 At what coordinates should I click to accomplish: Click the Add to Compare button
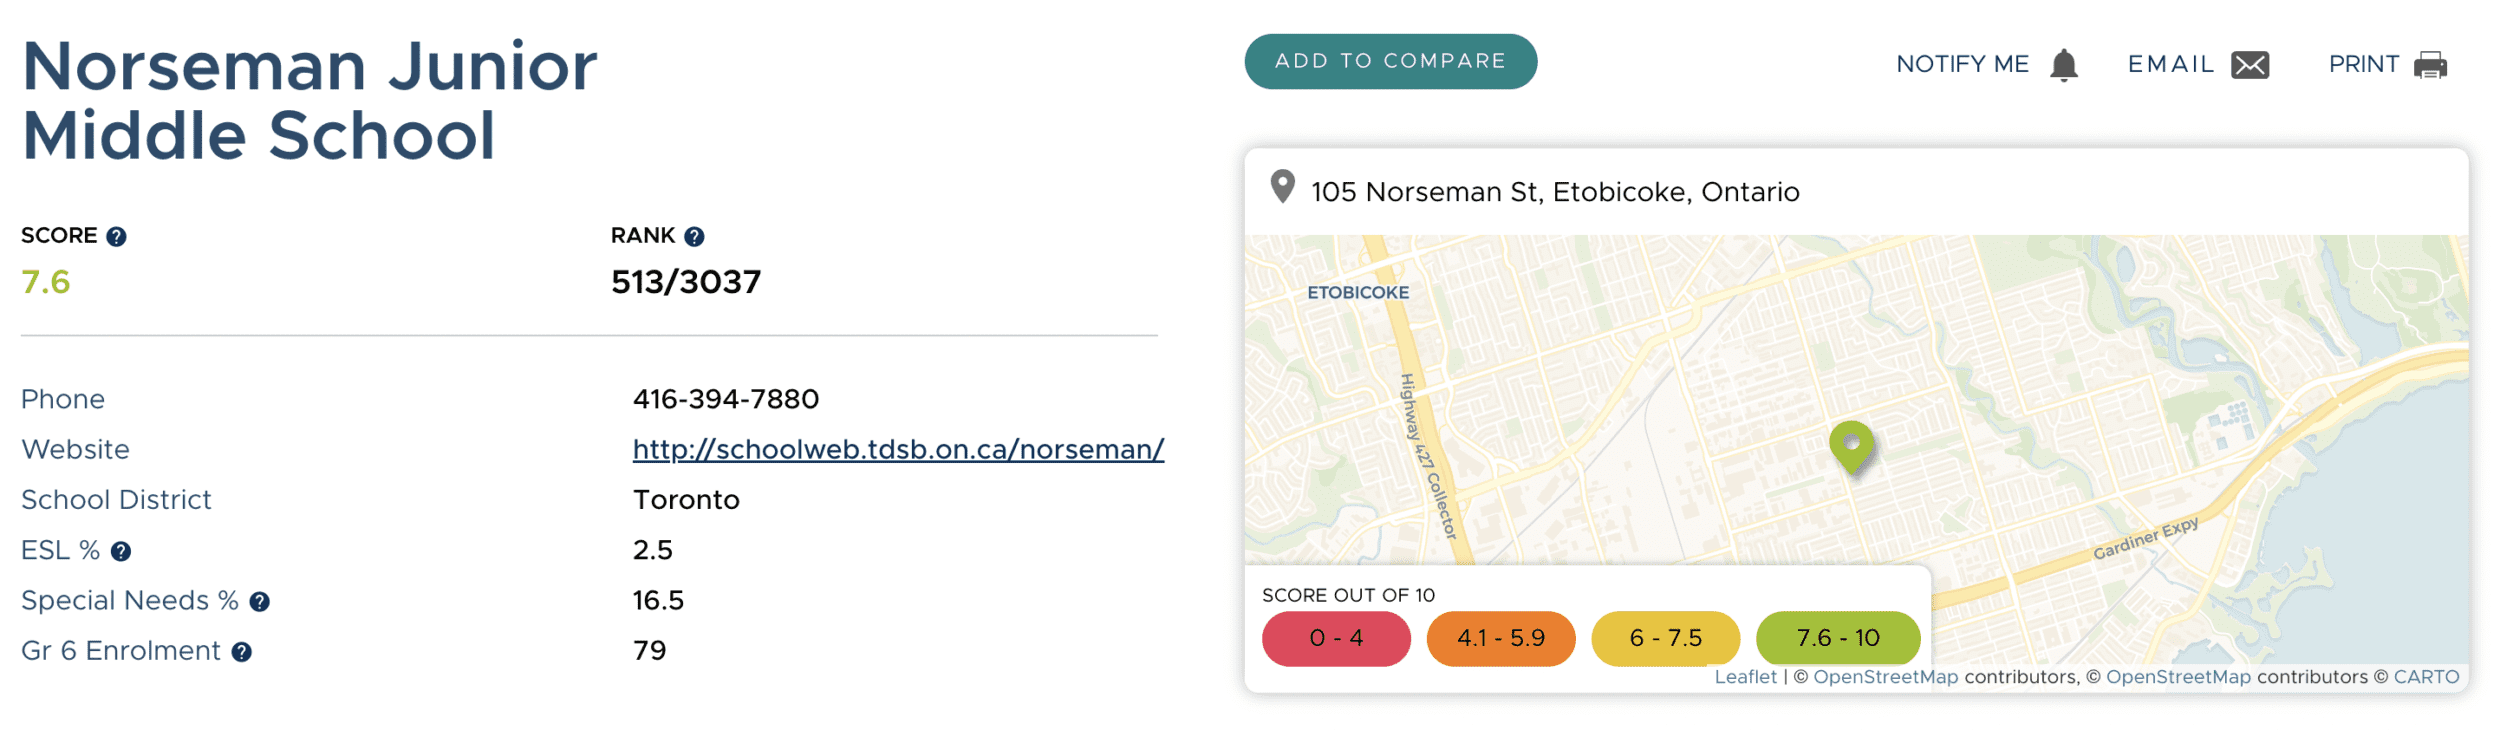click(1390, 61)
